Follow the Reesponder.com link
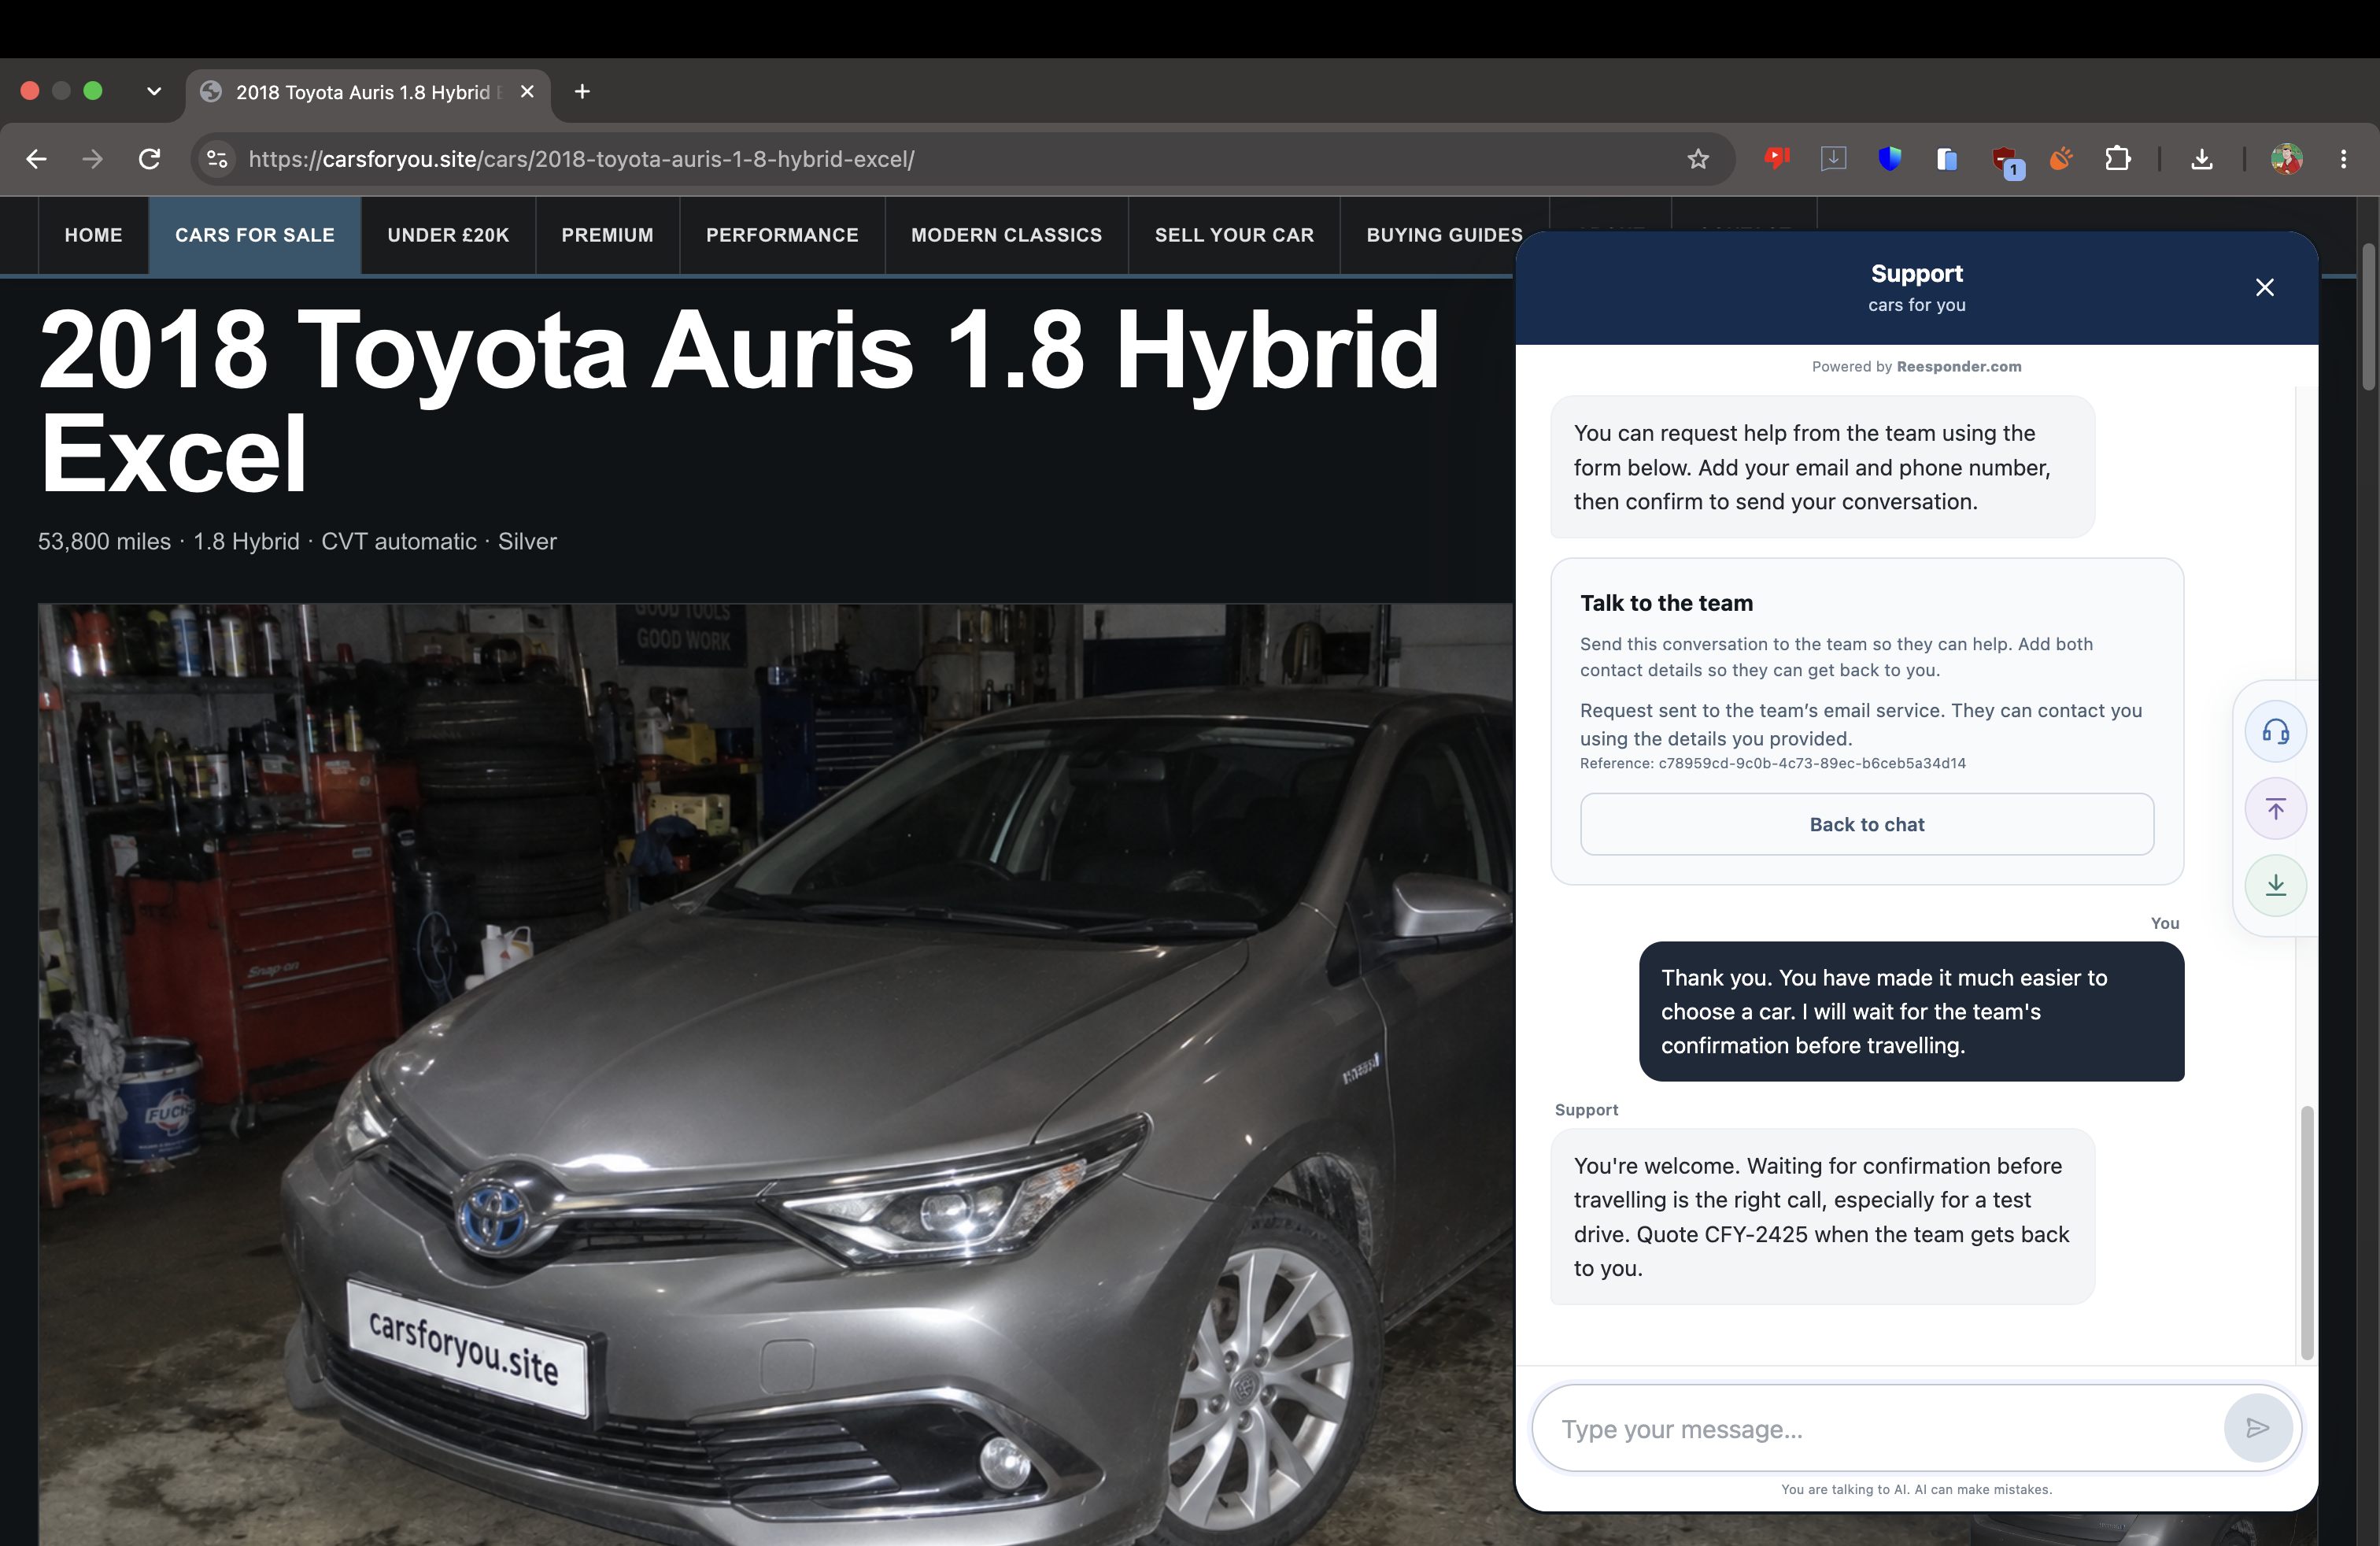2380x1546 pixels. 1959,367
